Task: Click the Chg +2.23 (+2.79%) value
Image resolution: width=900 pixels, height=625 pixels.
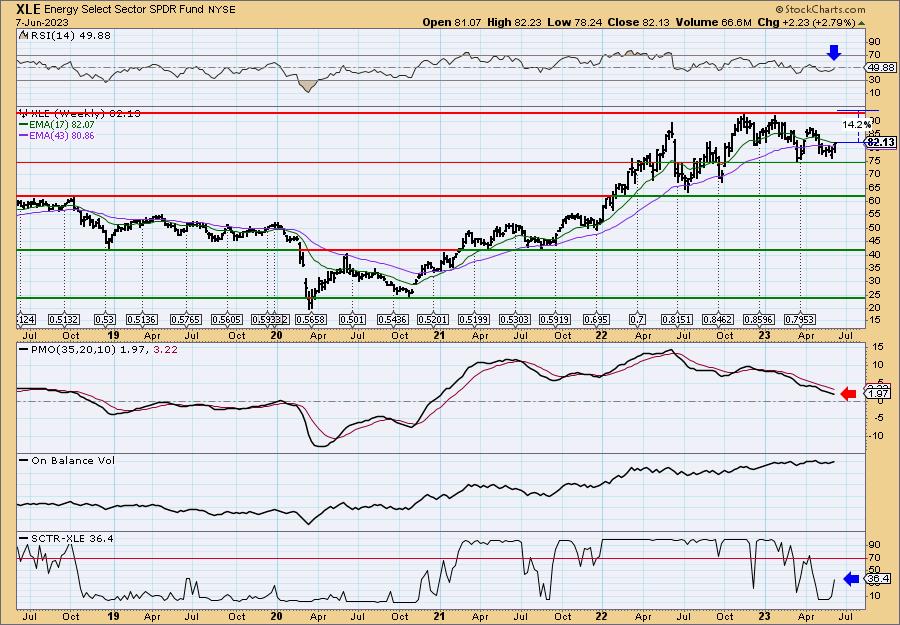Action: [806, 22]
